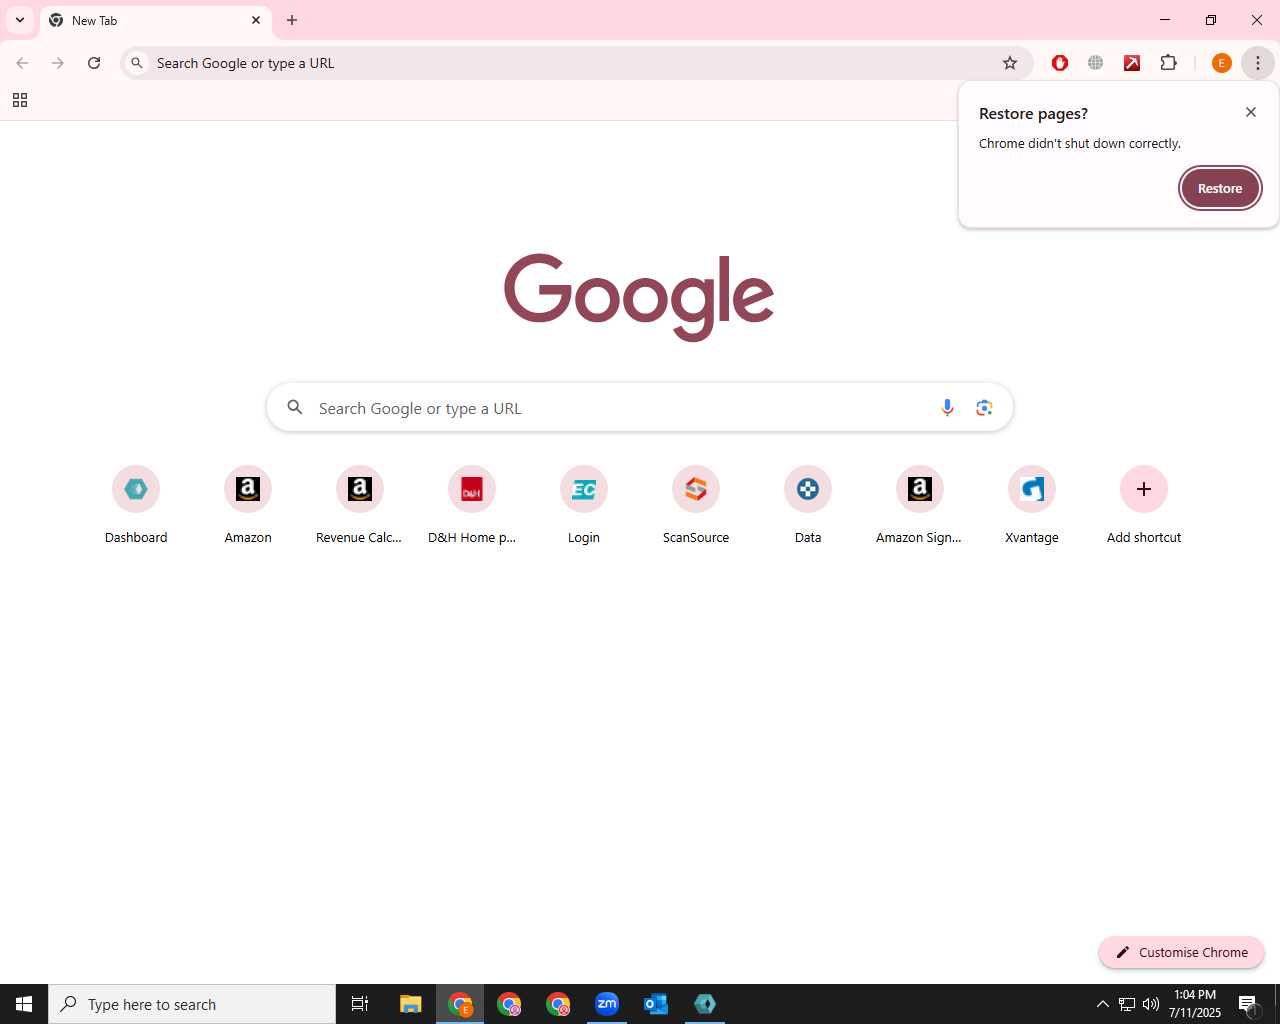
Task: Open Task View on taskbar
Action: 360,1004
